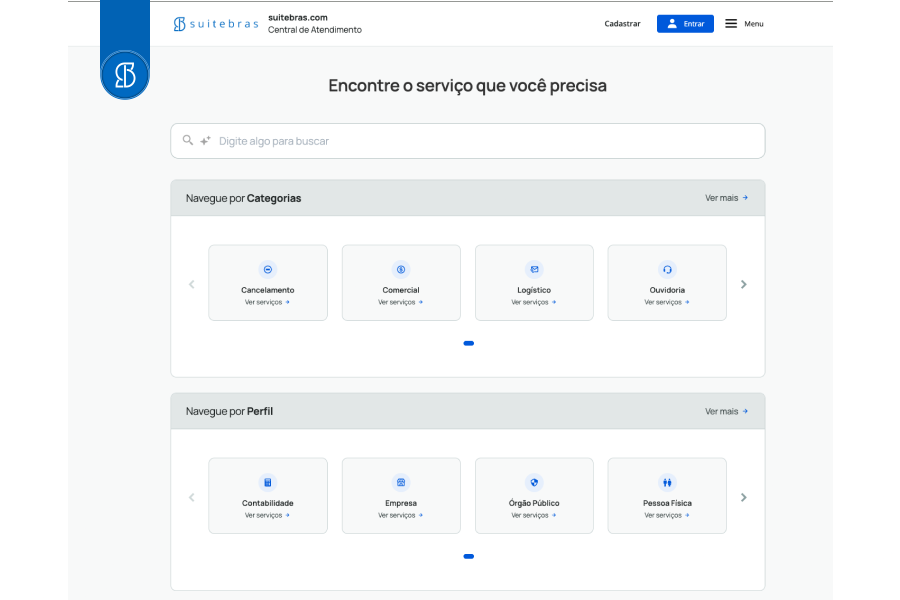Select the Comercial category icon
This screenshot has width=900, height=600.
[400, 268]
